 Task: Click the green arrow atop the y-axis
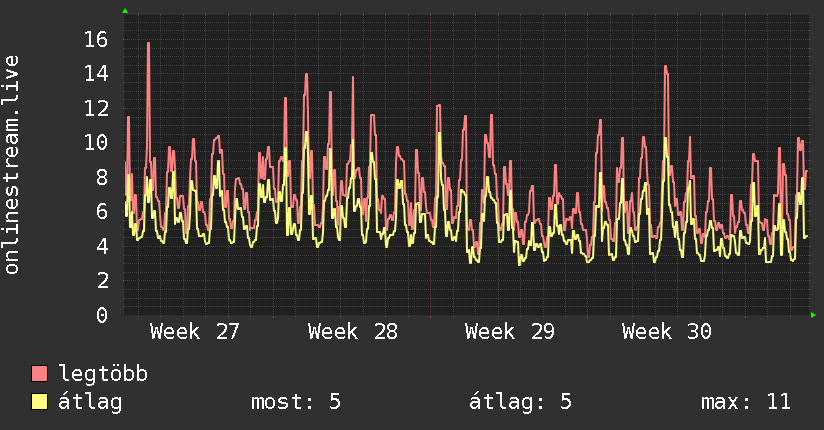(x=125, y=11)
